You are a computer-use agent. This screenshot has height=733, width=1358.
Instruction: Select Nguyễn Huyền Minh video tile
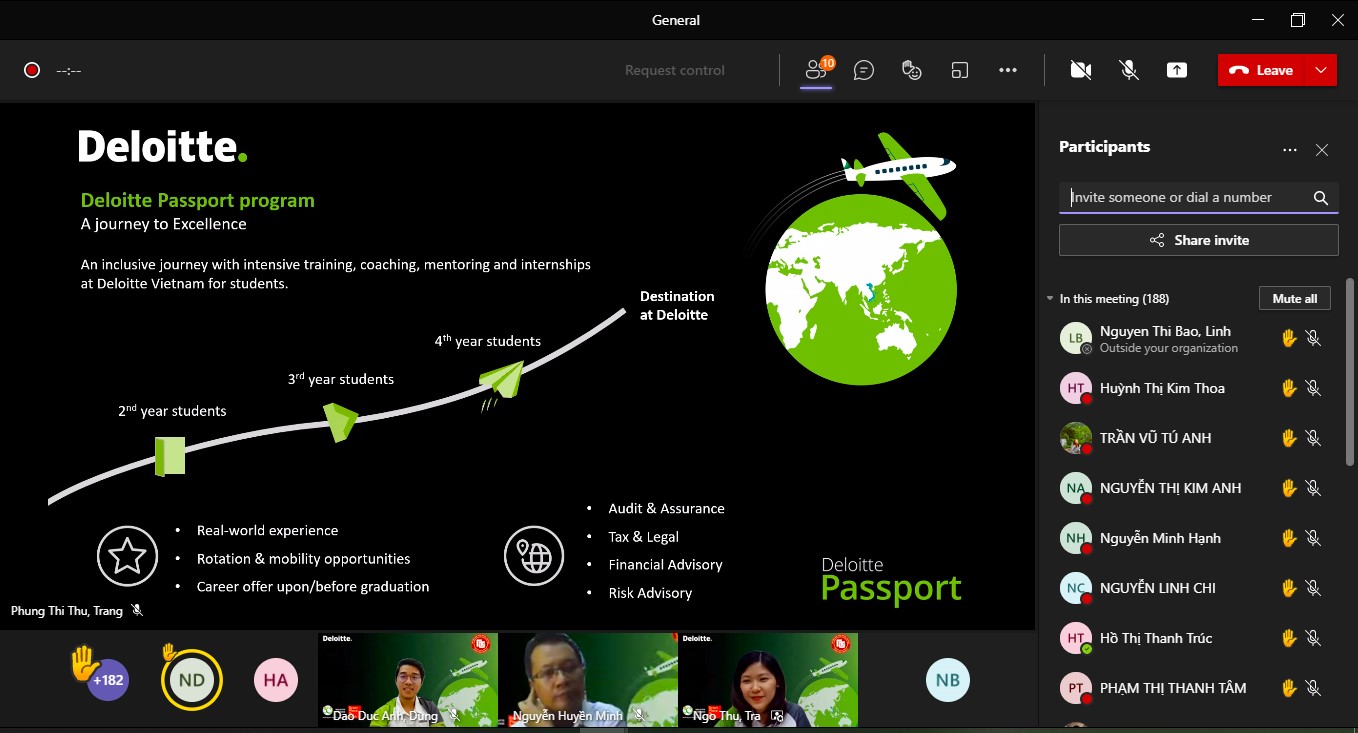point(588,680)
